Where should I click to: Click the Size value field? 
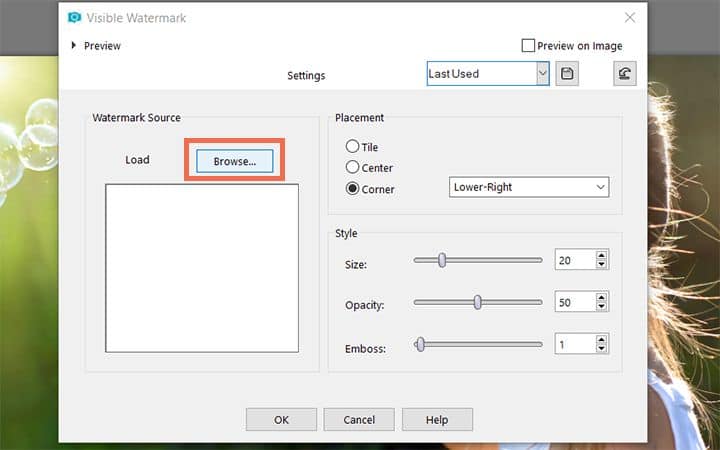[x=575, y=260]
